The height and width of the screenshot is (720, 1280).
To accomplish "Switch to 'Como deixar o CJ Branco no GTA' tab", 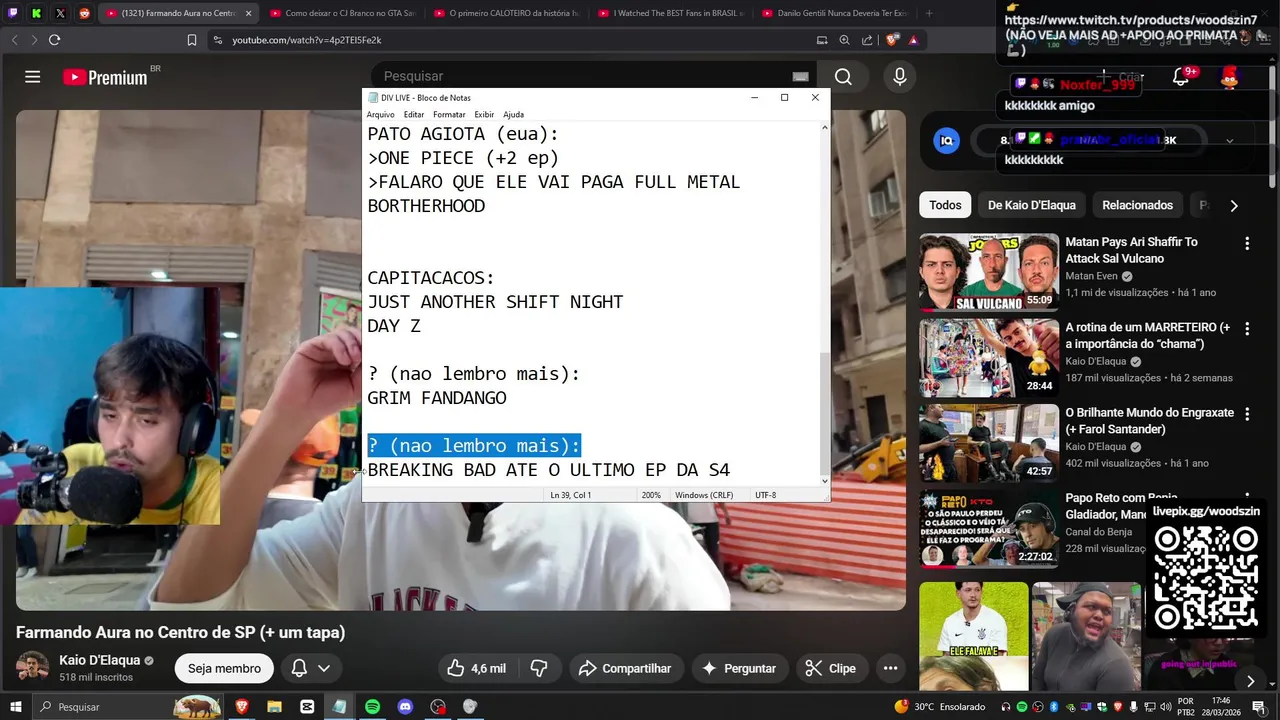I will tap(342, 13).
